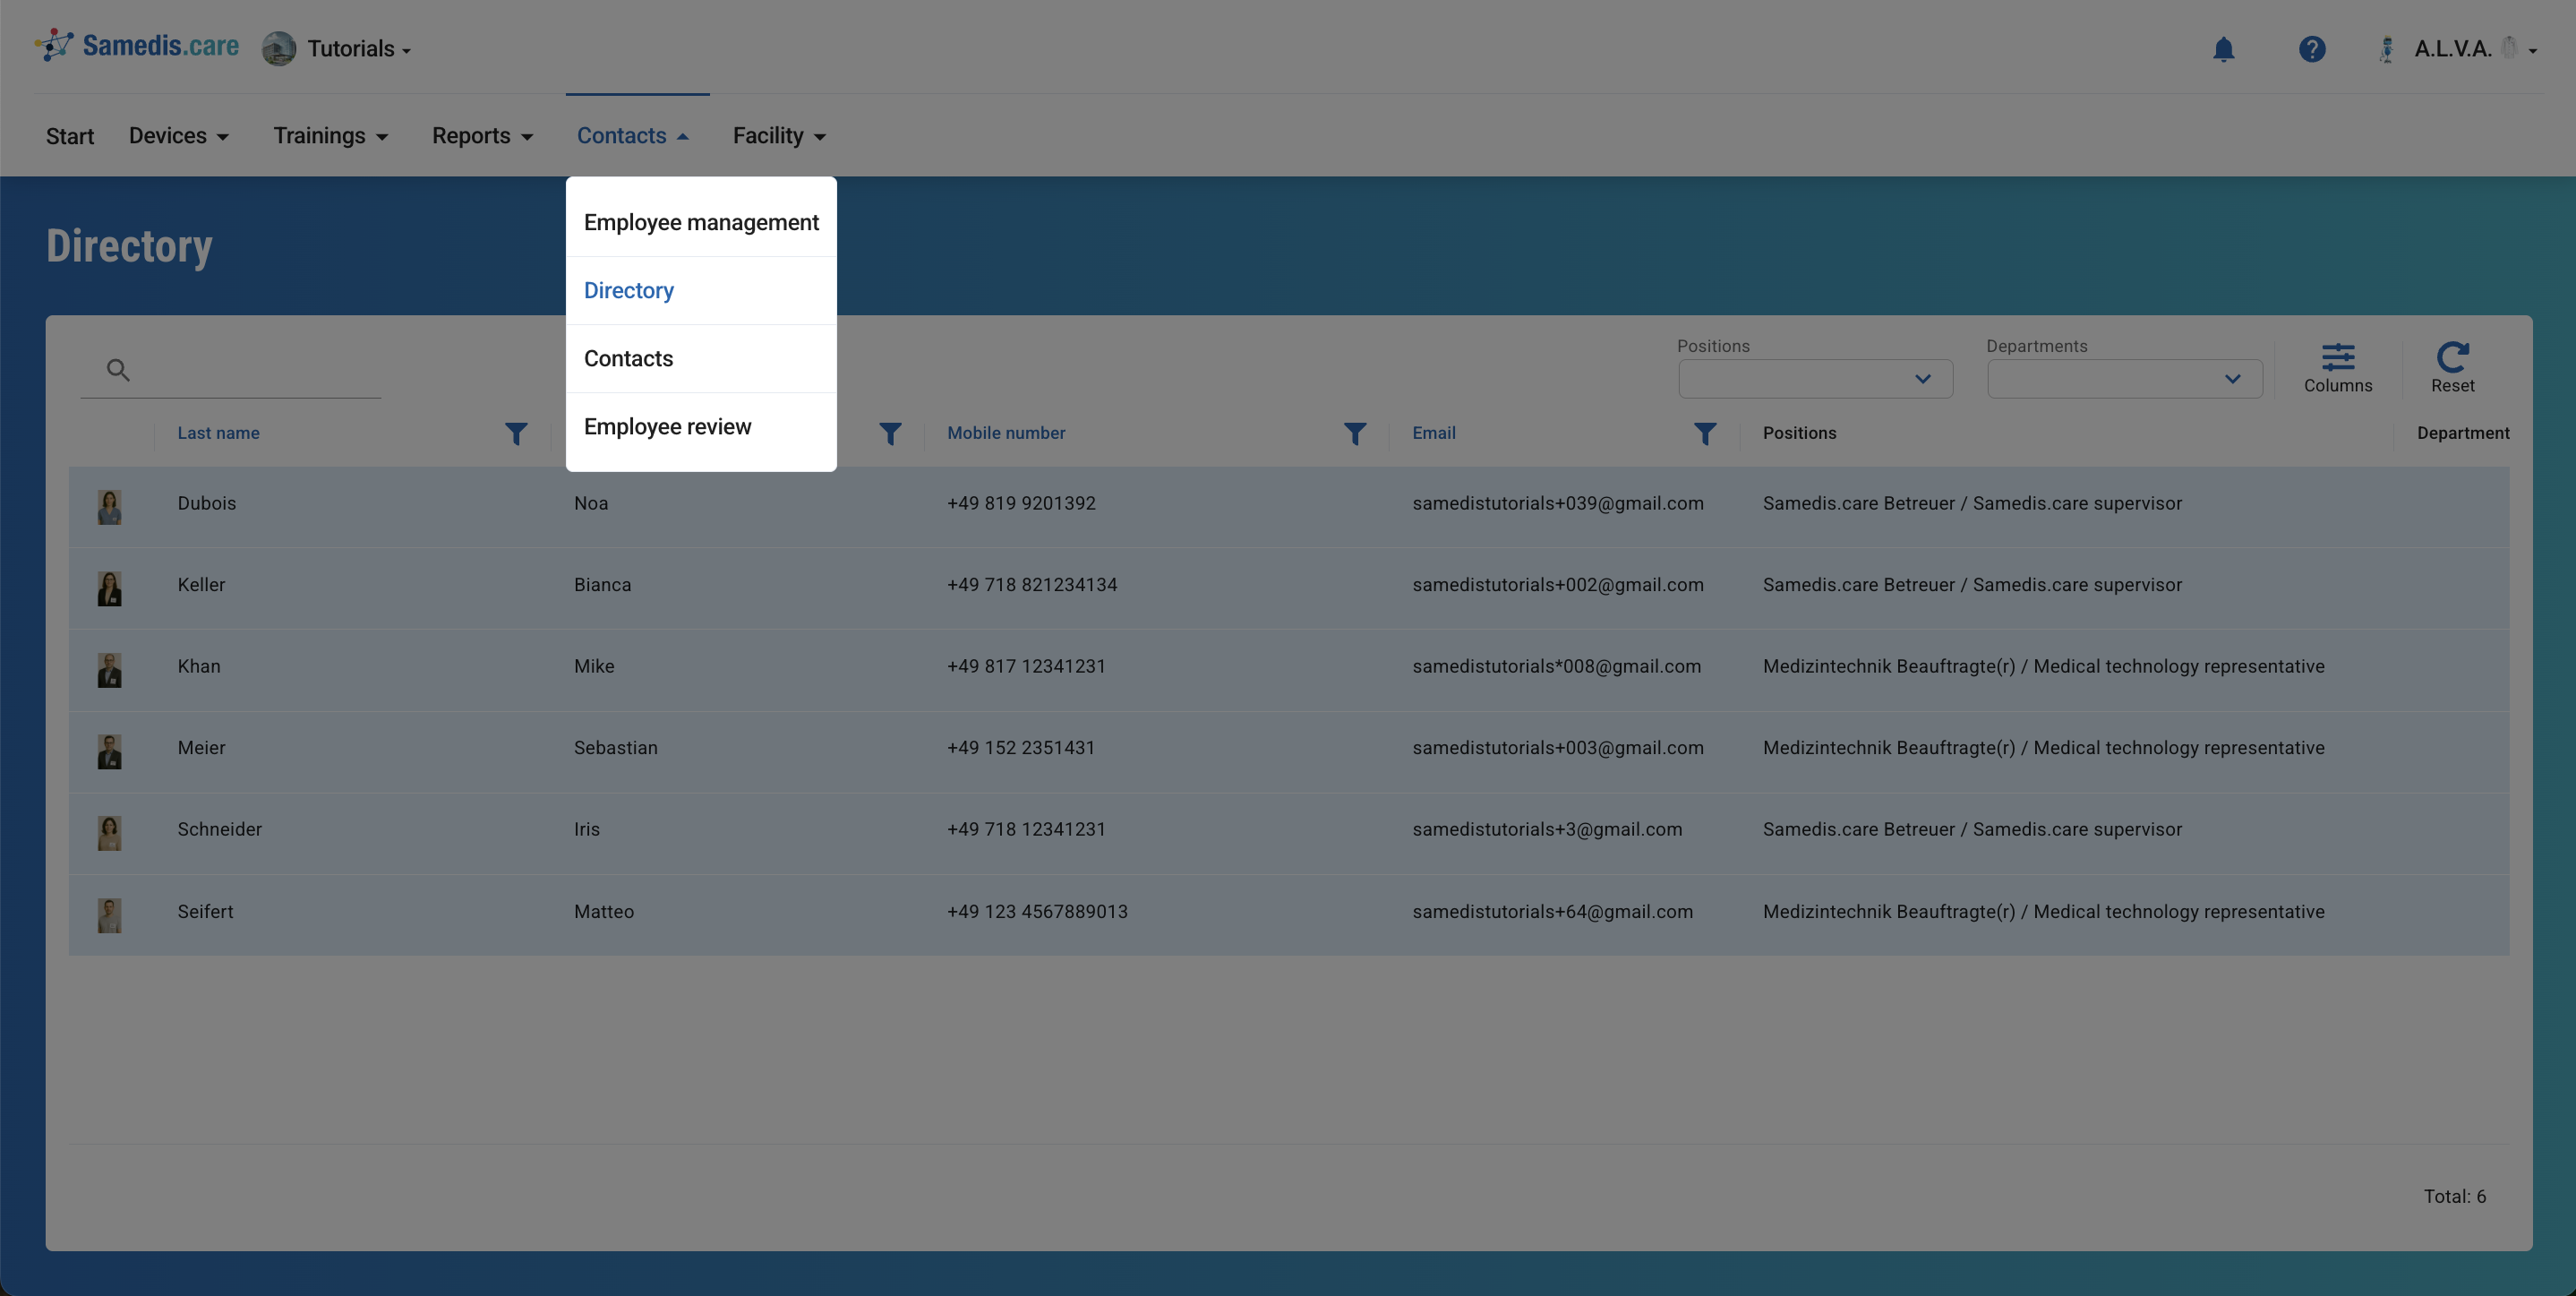The image size is (2576, 1296).
Task: Click the Samedis.care logo
Action: click(x=138, y=46)
